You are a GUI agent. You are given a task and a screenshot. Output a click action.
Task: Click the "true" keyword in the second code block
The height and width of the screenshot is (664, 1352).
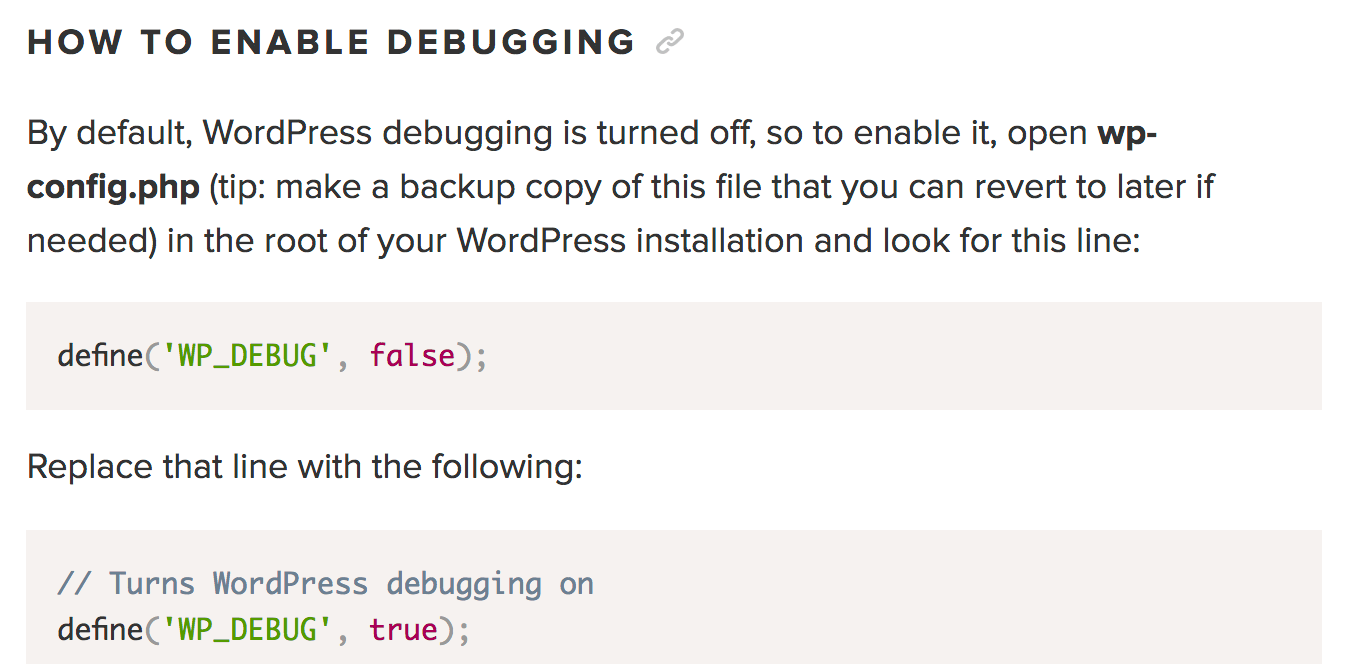click(x=404, y=630)
